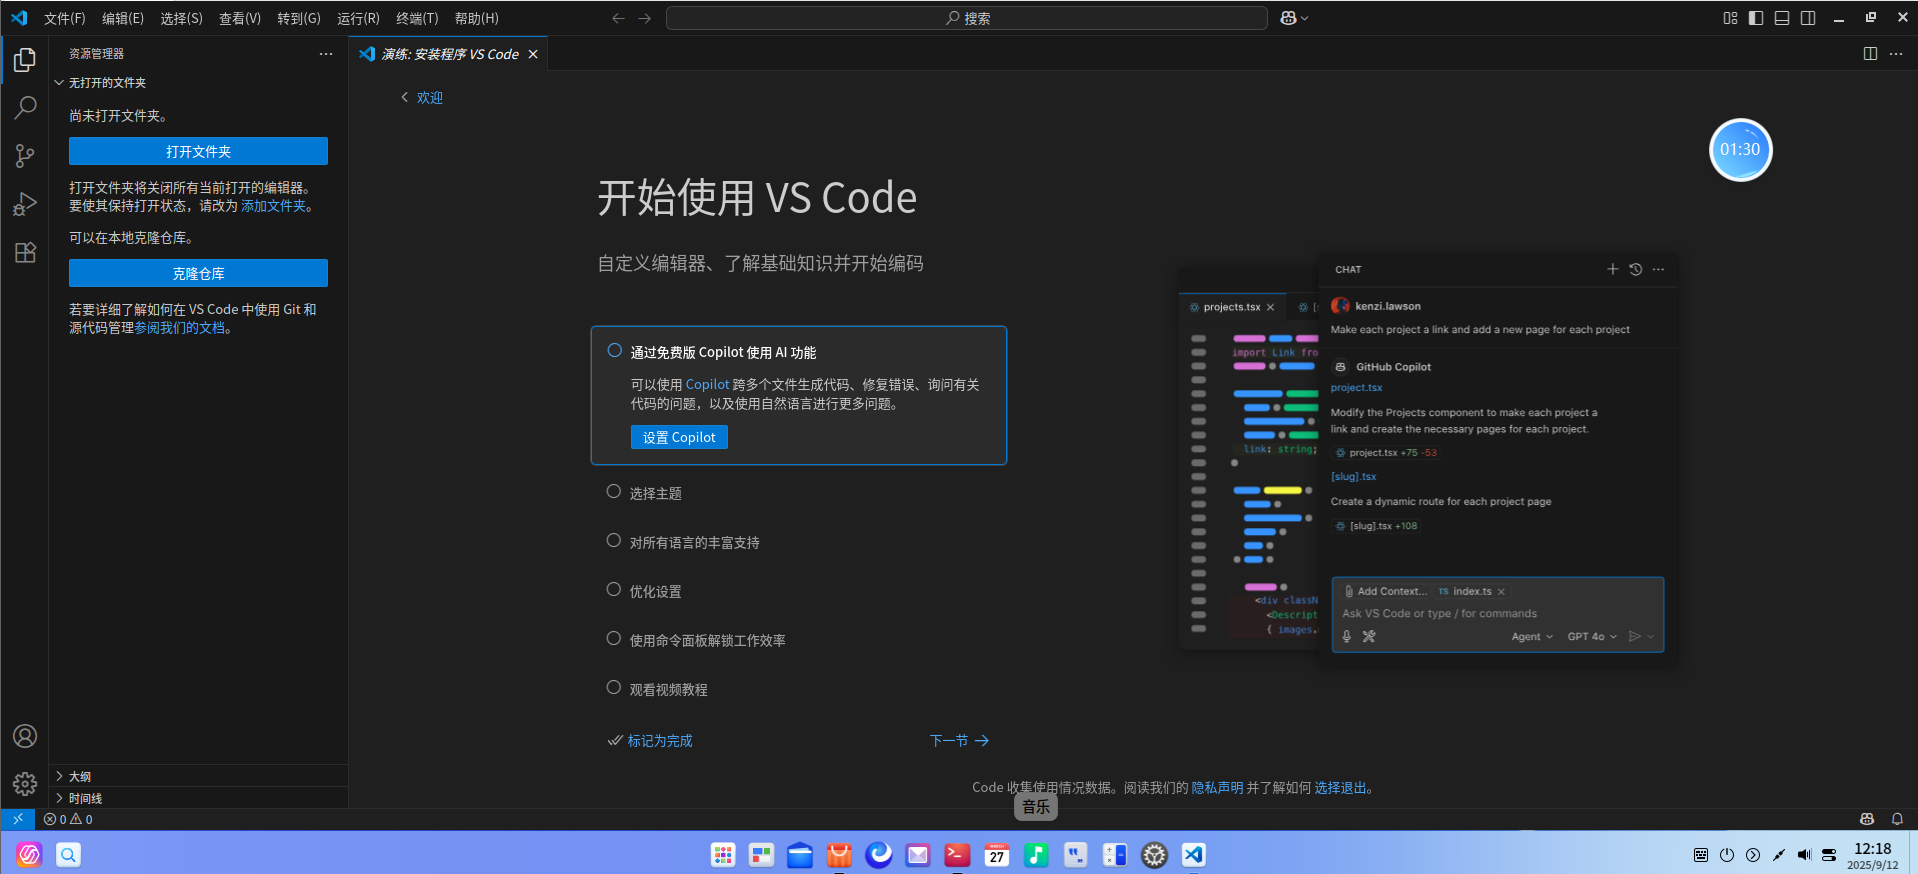Viewport: 1918px width, 874px height.
Task: Follow the 添加文件夹 link
Action: coord(273,206)
